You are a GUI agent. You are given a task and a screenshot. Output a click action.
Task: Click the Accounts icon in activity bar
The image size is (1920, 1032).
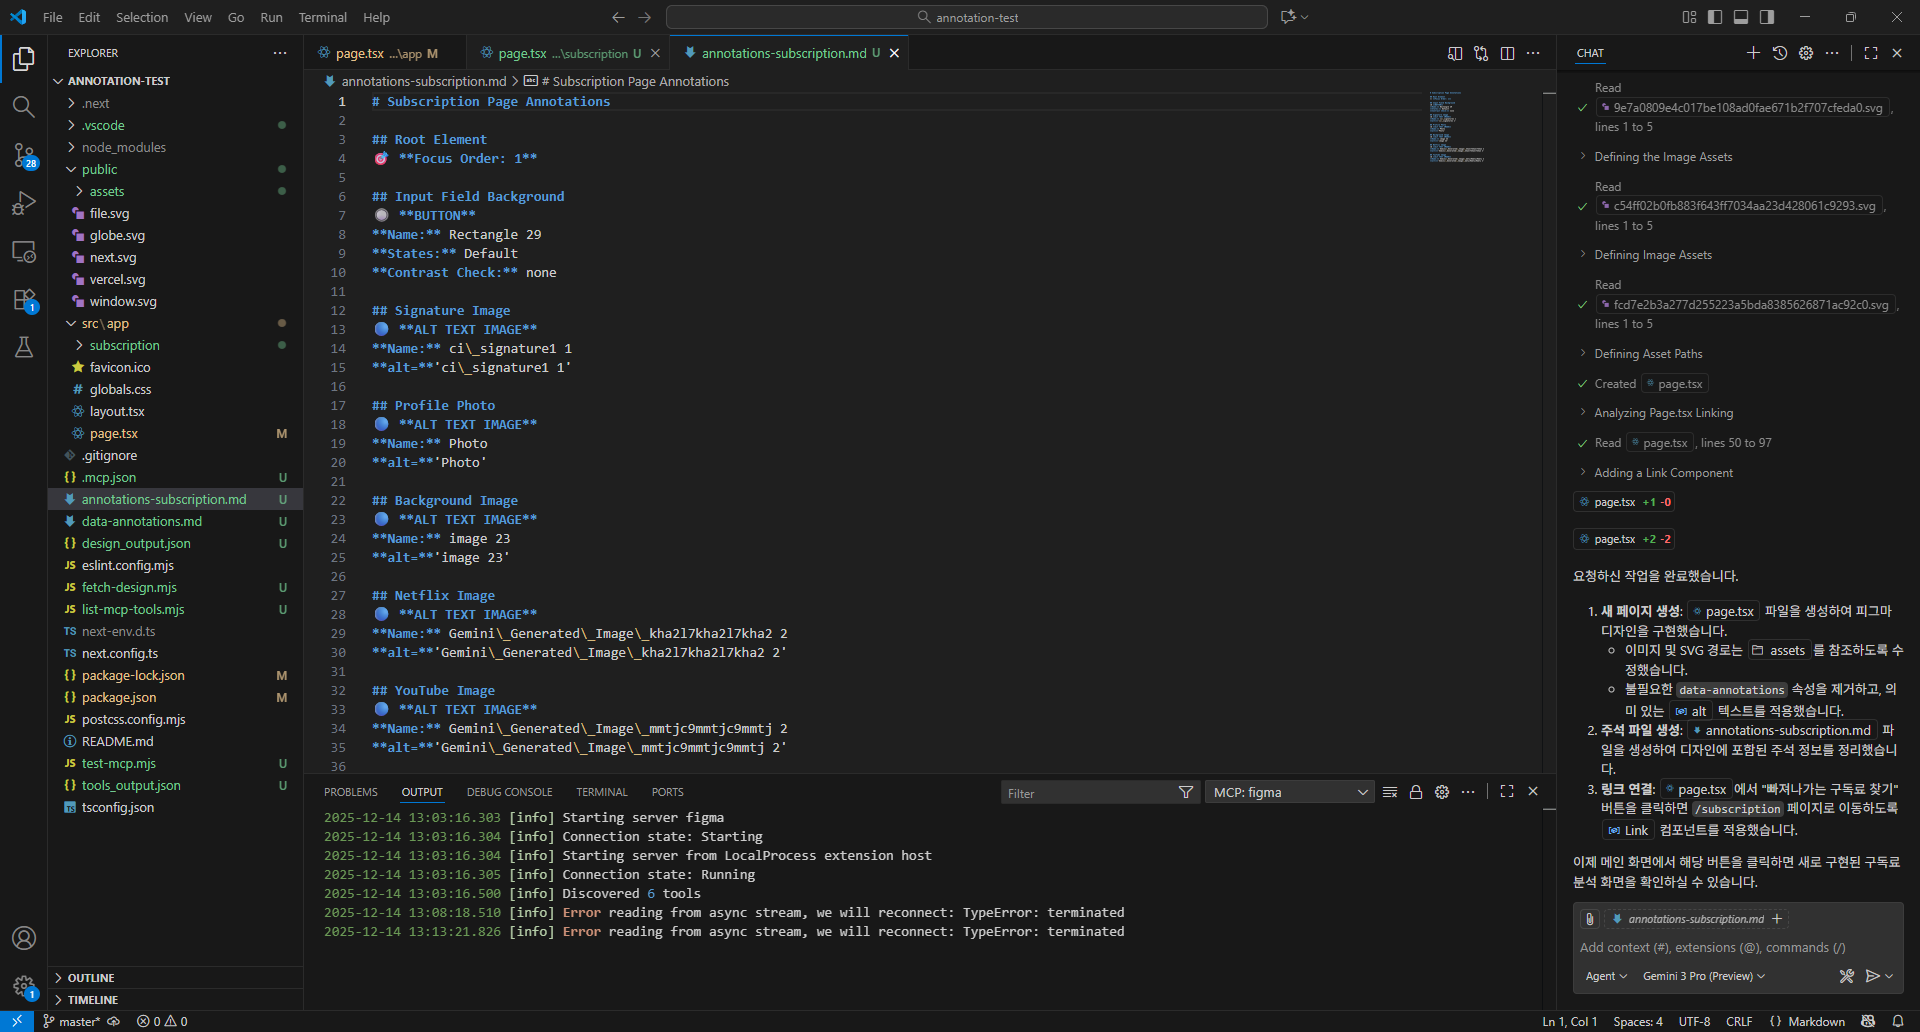coord(24,938)
